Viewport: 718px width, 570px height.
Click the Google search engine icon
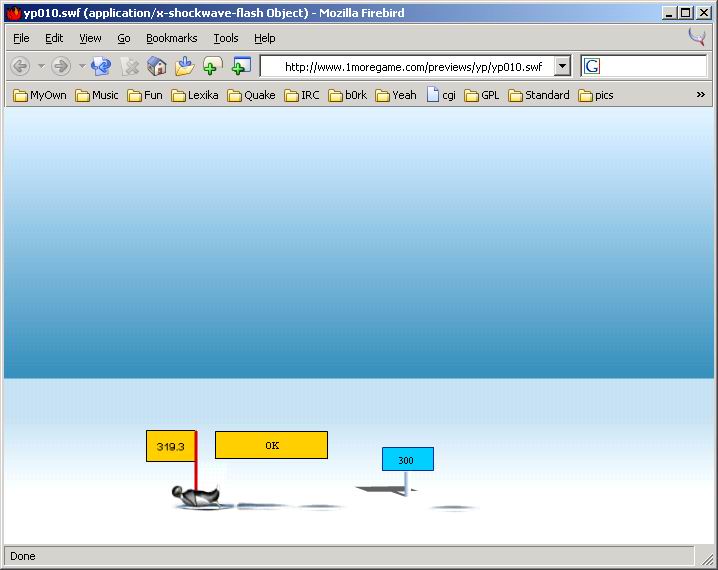pos(592,67)
